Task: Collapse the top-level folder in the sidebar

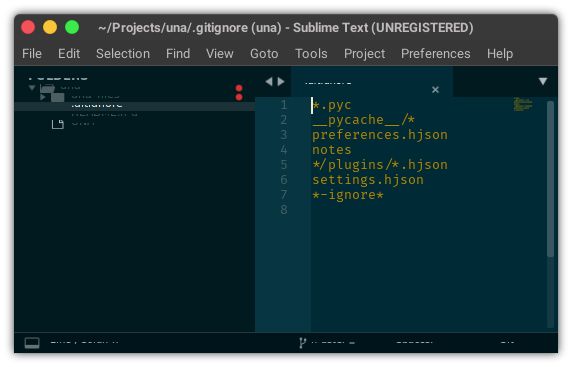Action: [32, 88]
